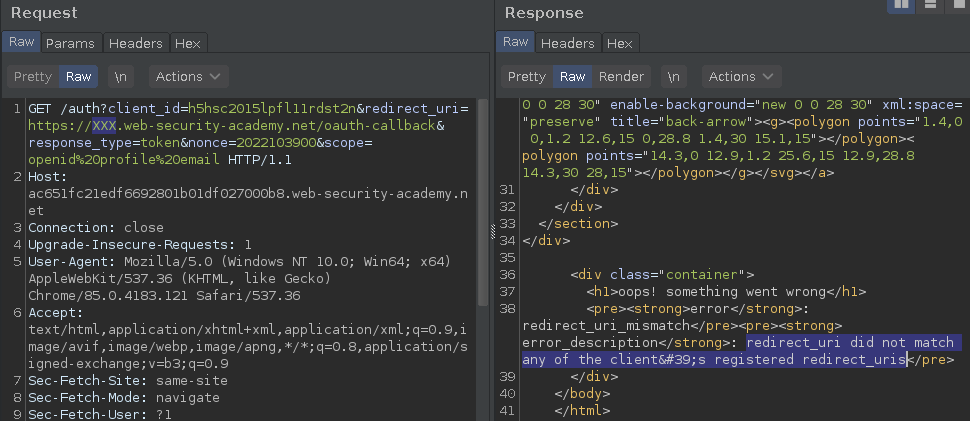
Task: Open the Request Headers tab
Action: [135, 43]
